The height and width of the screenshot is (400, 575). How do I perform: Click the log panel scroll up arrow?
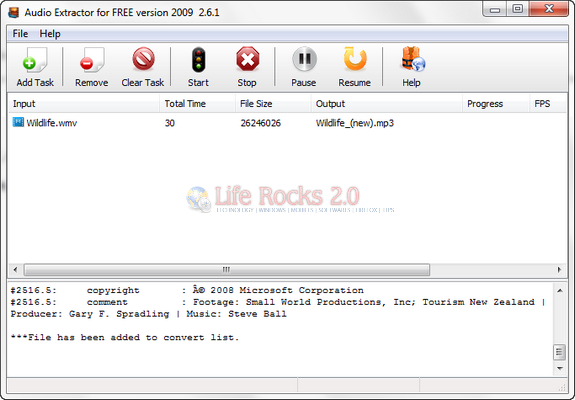[560, 291]
